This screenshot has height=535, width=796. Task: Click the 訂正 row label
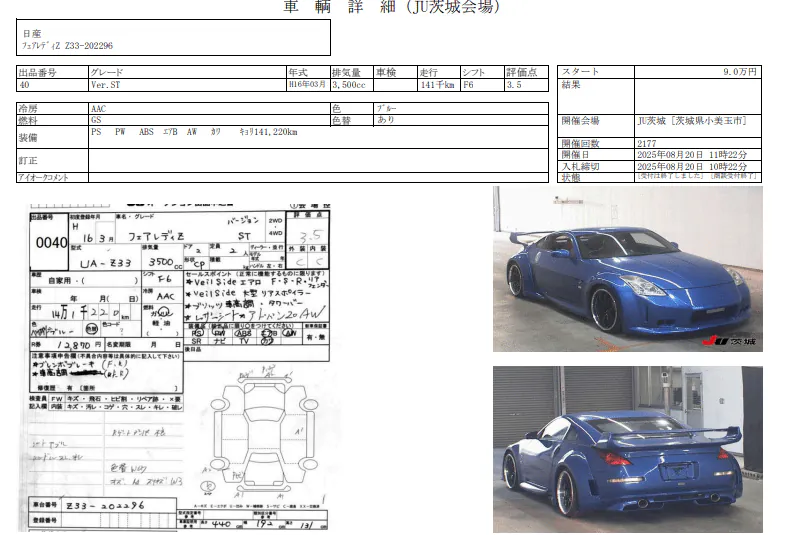pyautogui.click(x=28, y=160)
